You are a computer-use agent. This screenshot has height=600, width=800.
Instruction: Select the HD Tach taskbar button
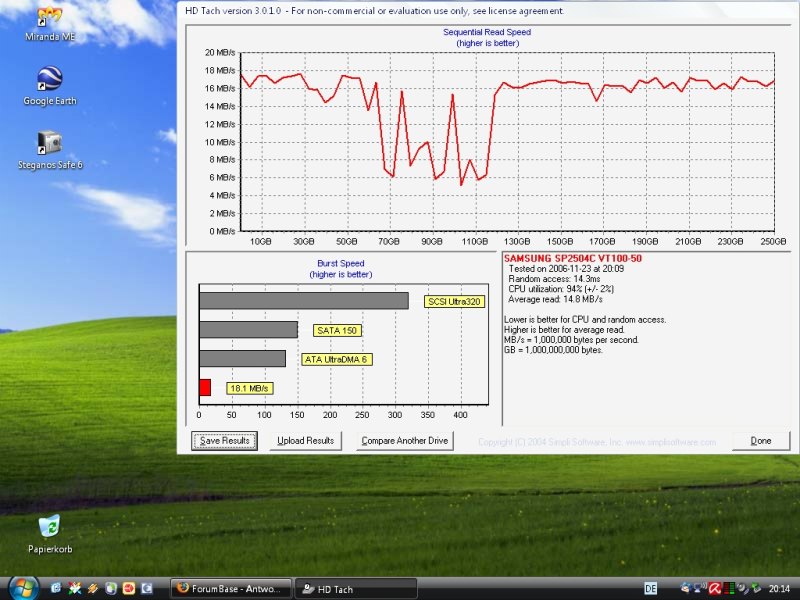pyautogui.click(x=356, y=589)
